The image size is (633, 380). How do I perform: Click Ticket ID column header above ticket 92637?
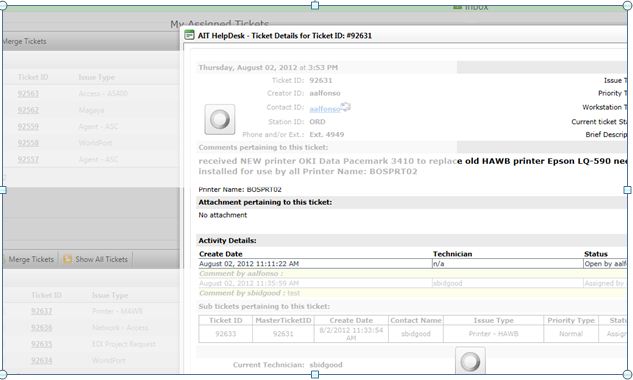(46, 295)
